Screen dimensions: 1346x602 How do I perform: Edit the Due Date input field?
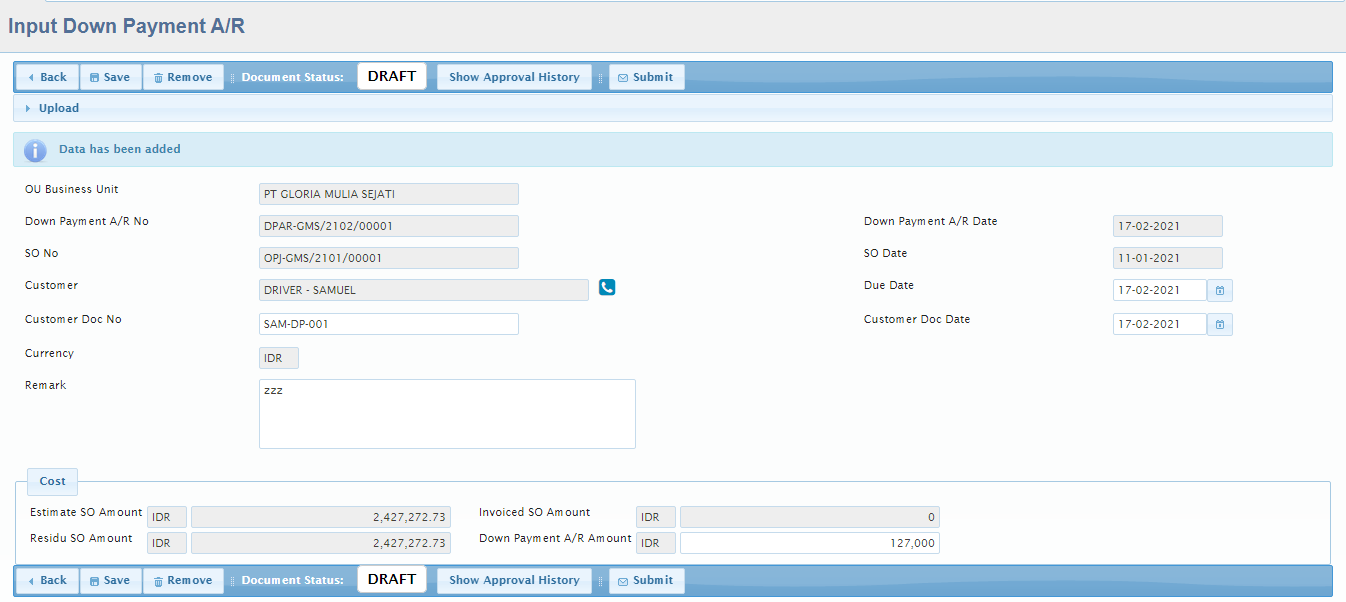[x=1160, y=290]
